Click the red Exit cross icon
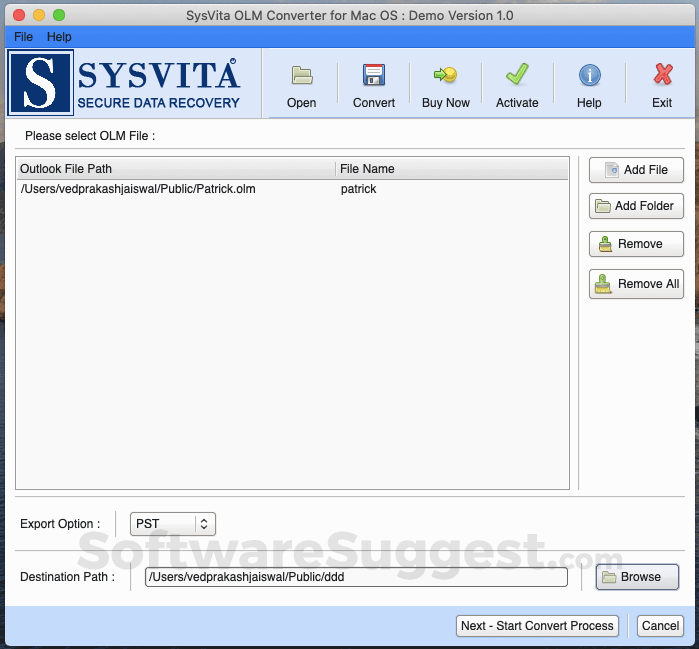The height and width of the screenshot is (649, 699). pyautogui.click(x=662, y=74)
